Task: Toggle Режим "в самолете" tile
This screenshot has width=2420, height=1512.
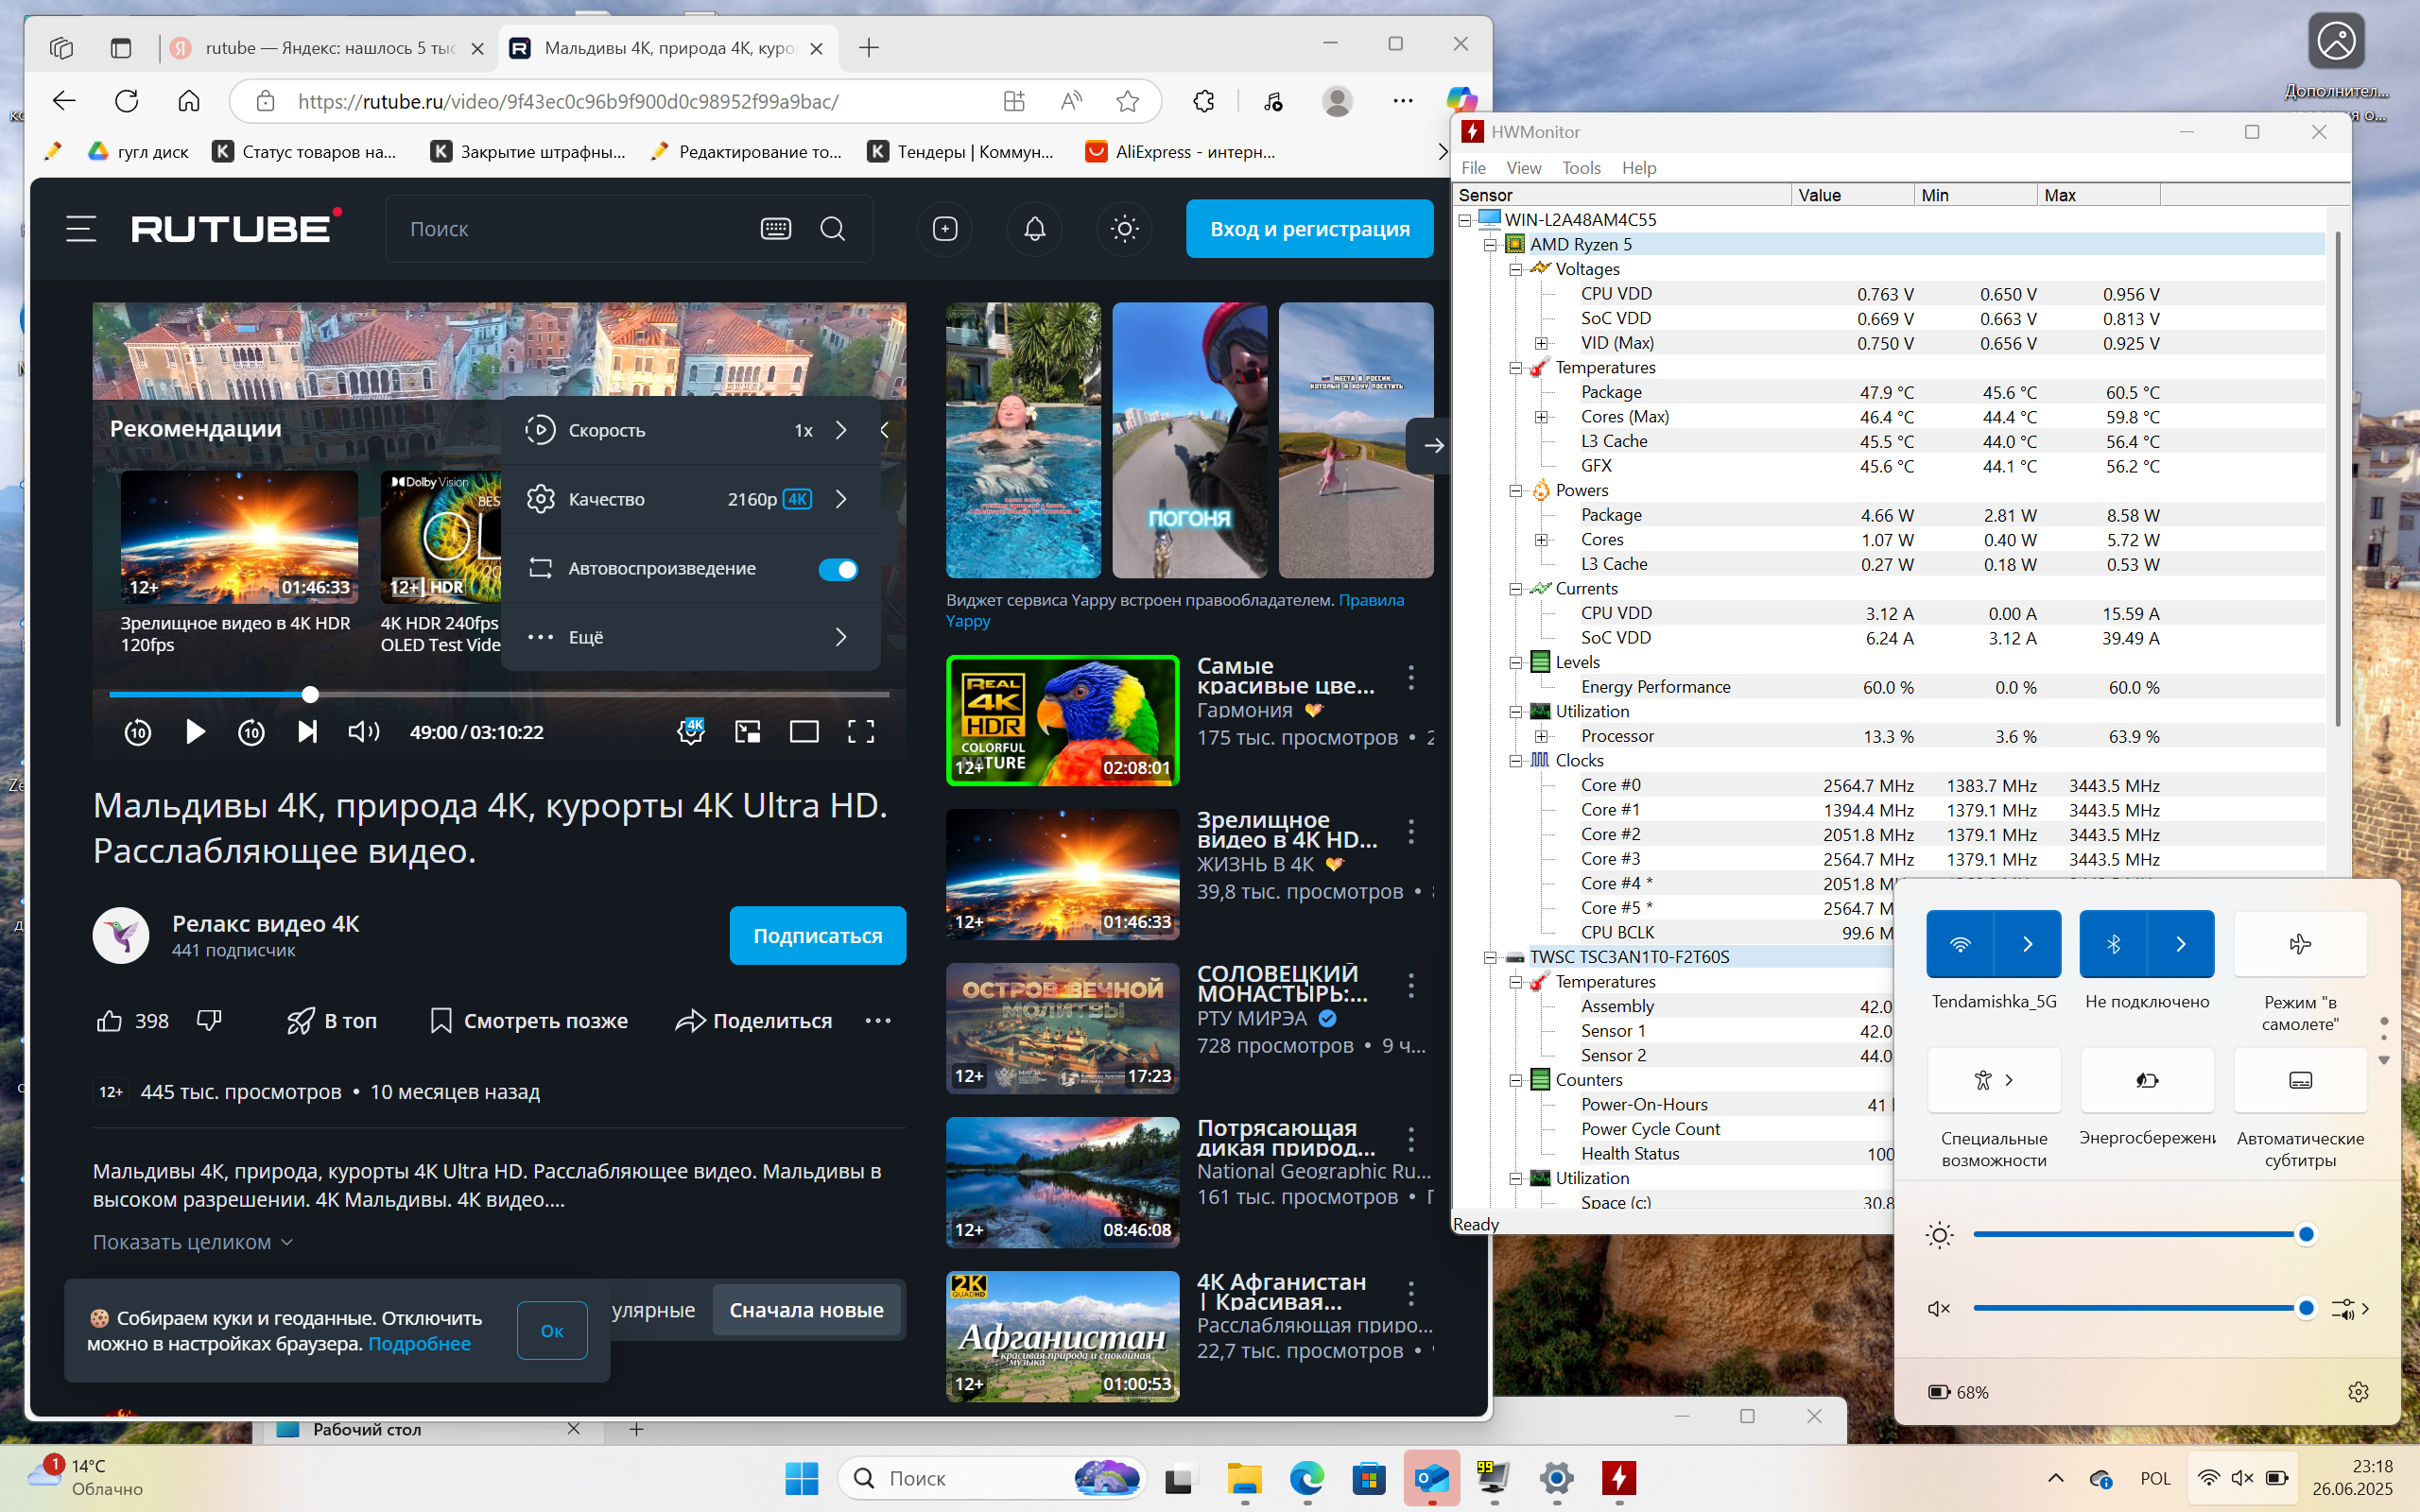Action: point(2300,944)
